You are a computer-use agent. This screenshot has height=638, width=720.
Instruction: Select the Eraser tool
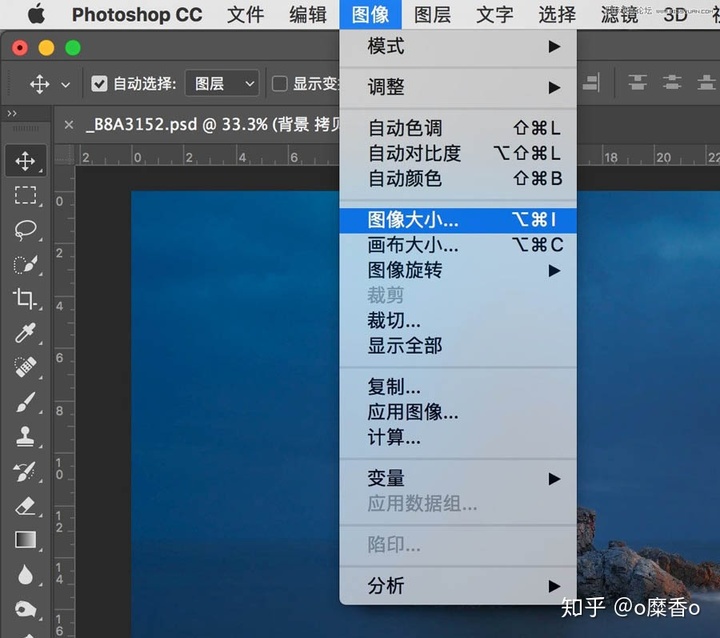(25, 506)
